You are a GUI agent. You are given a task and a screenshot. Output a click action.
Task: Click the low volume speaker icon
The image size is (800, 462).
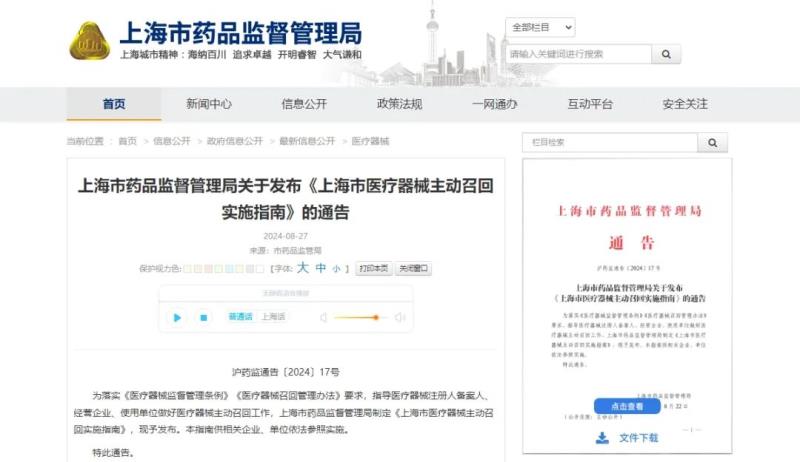[323, 318]
